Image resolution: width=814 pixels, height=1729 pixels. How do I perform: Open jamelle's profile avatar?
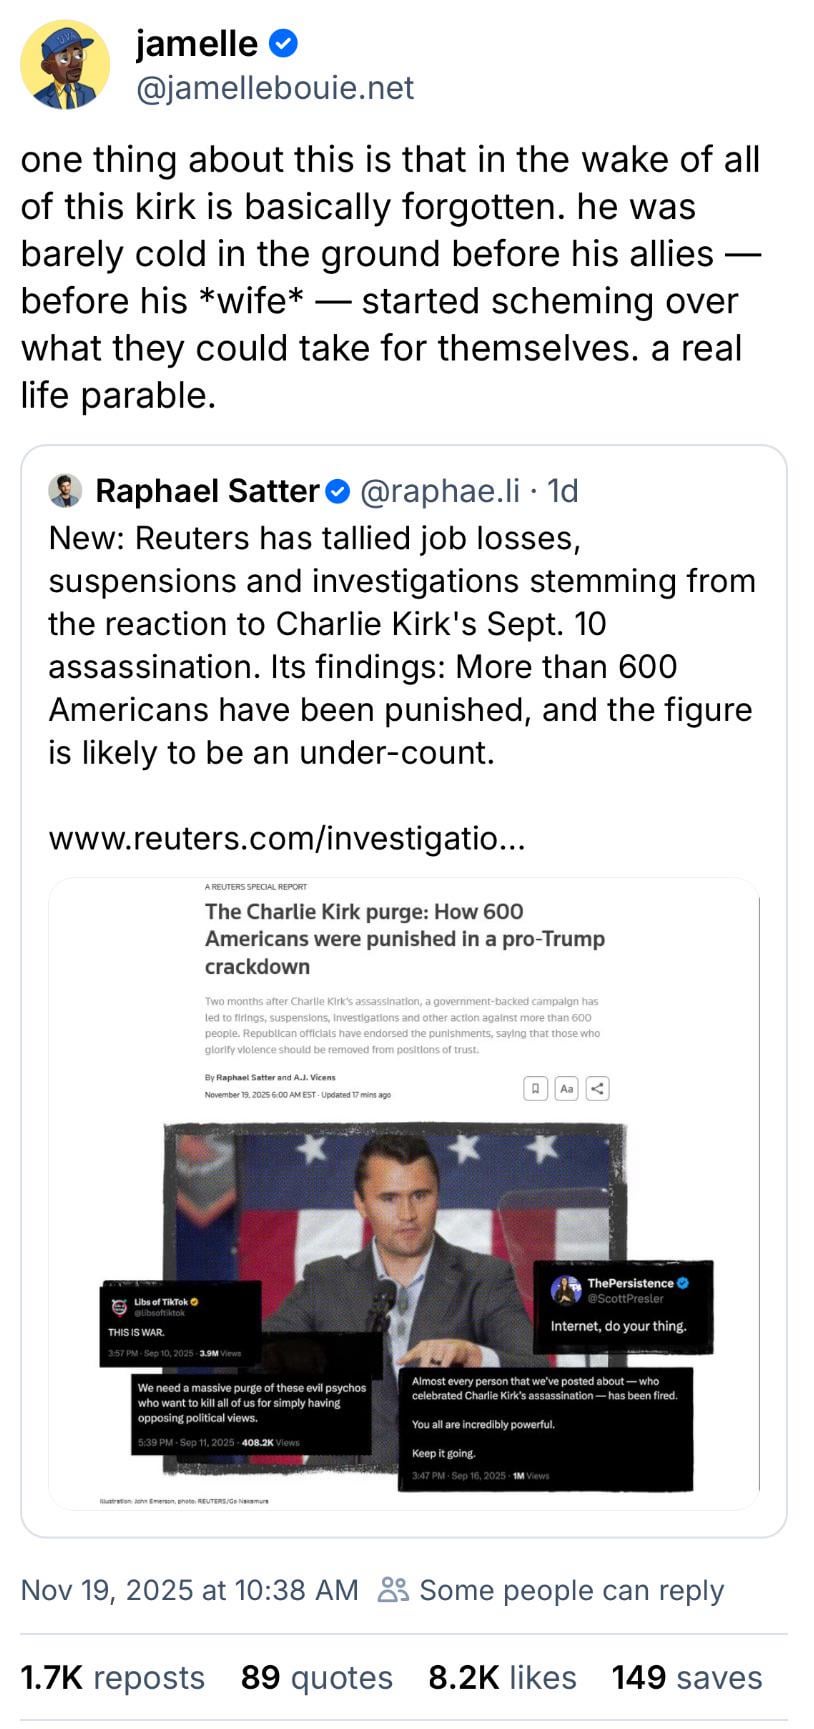tap(65, 64)
